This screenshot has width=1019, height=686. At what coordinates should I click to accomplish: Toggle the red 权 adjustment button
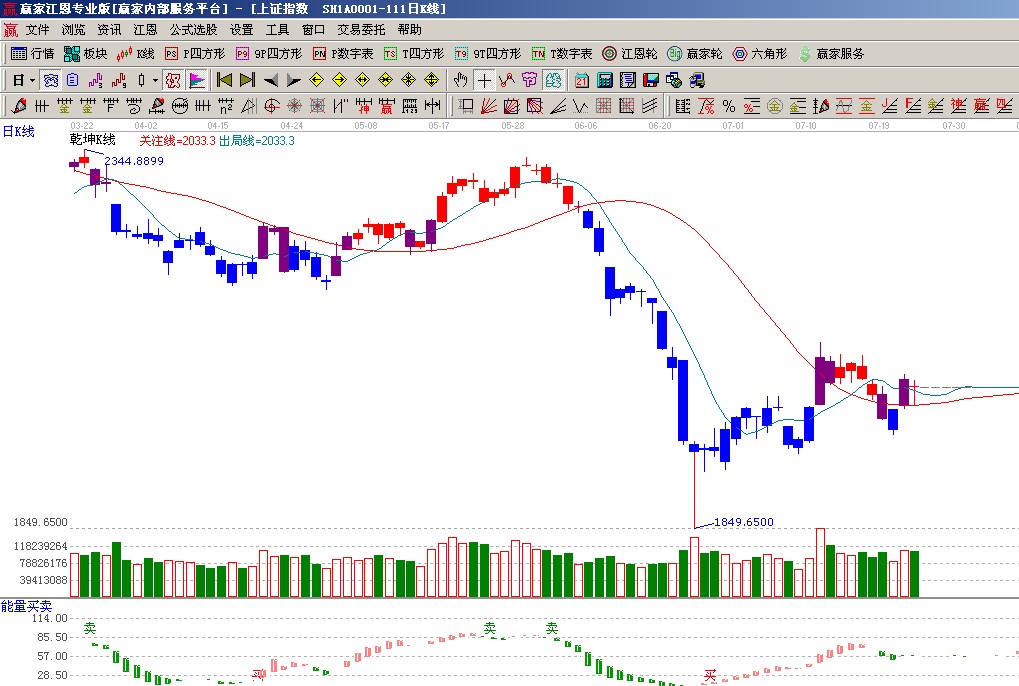click(173, 80)
